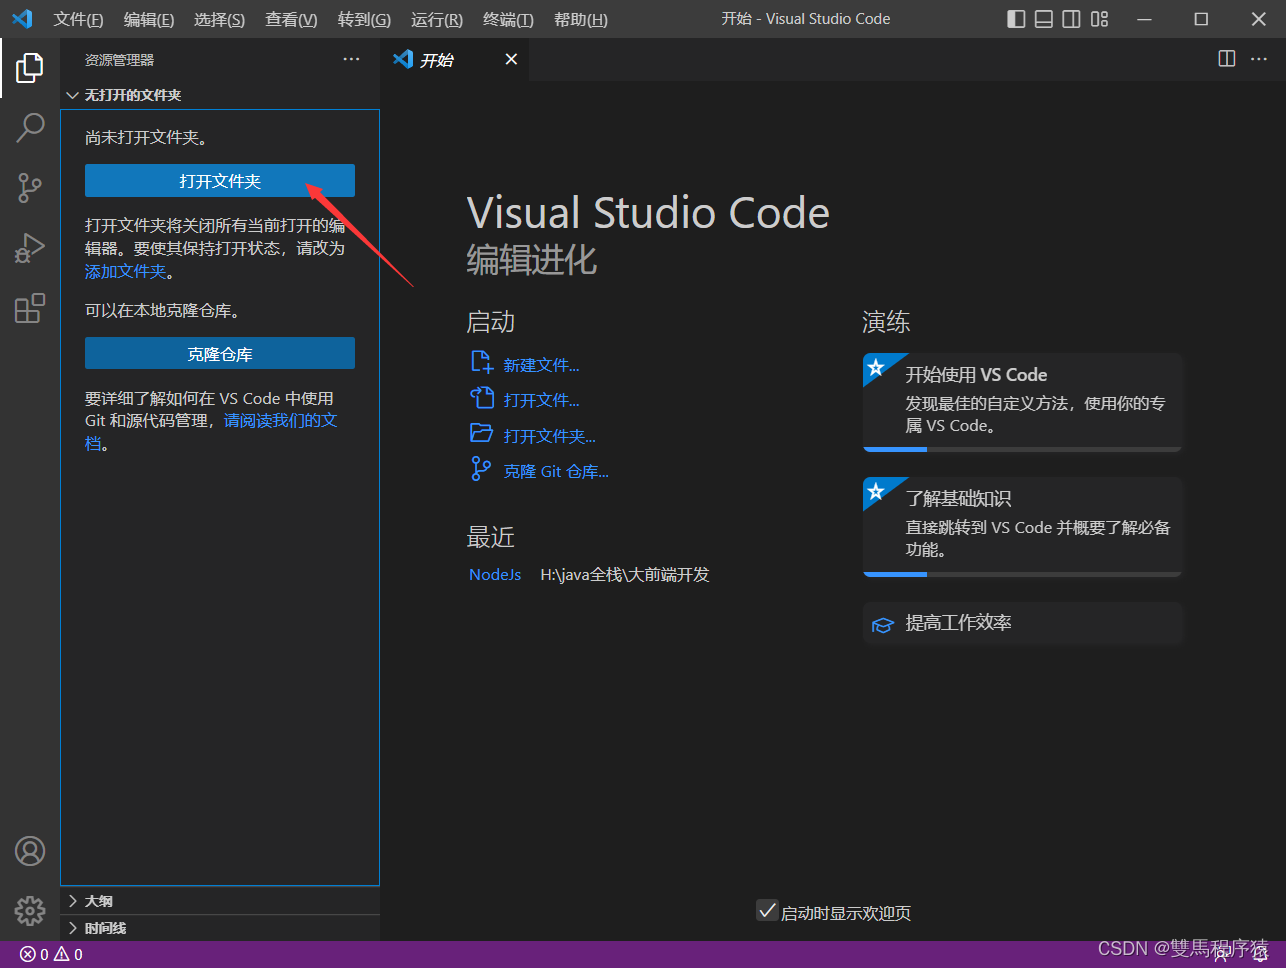Open the 查看(V) menu
The width and height of the screenshot is (1286, 968).
point(291,19)
